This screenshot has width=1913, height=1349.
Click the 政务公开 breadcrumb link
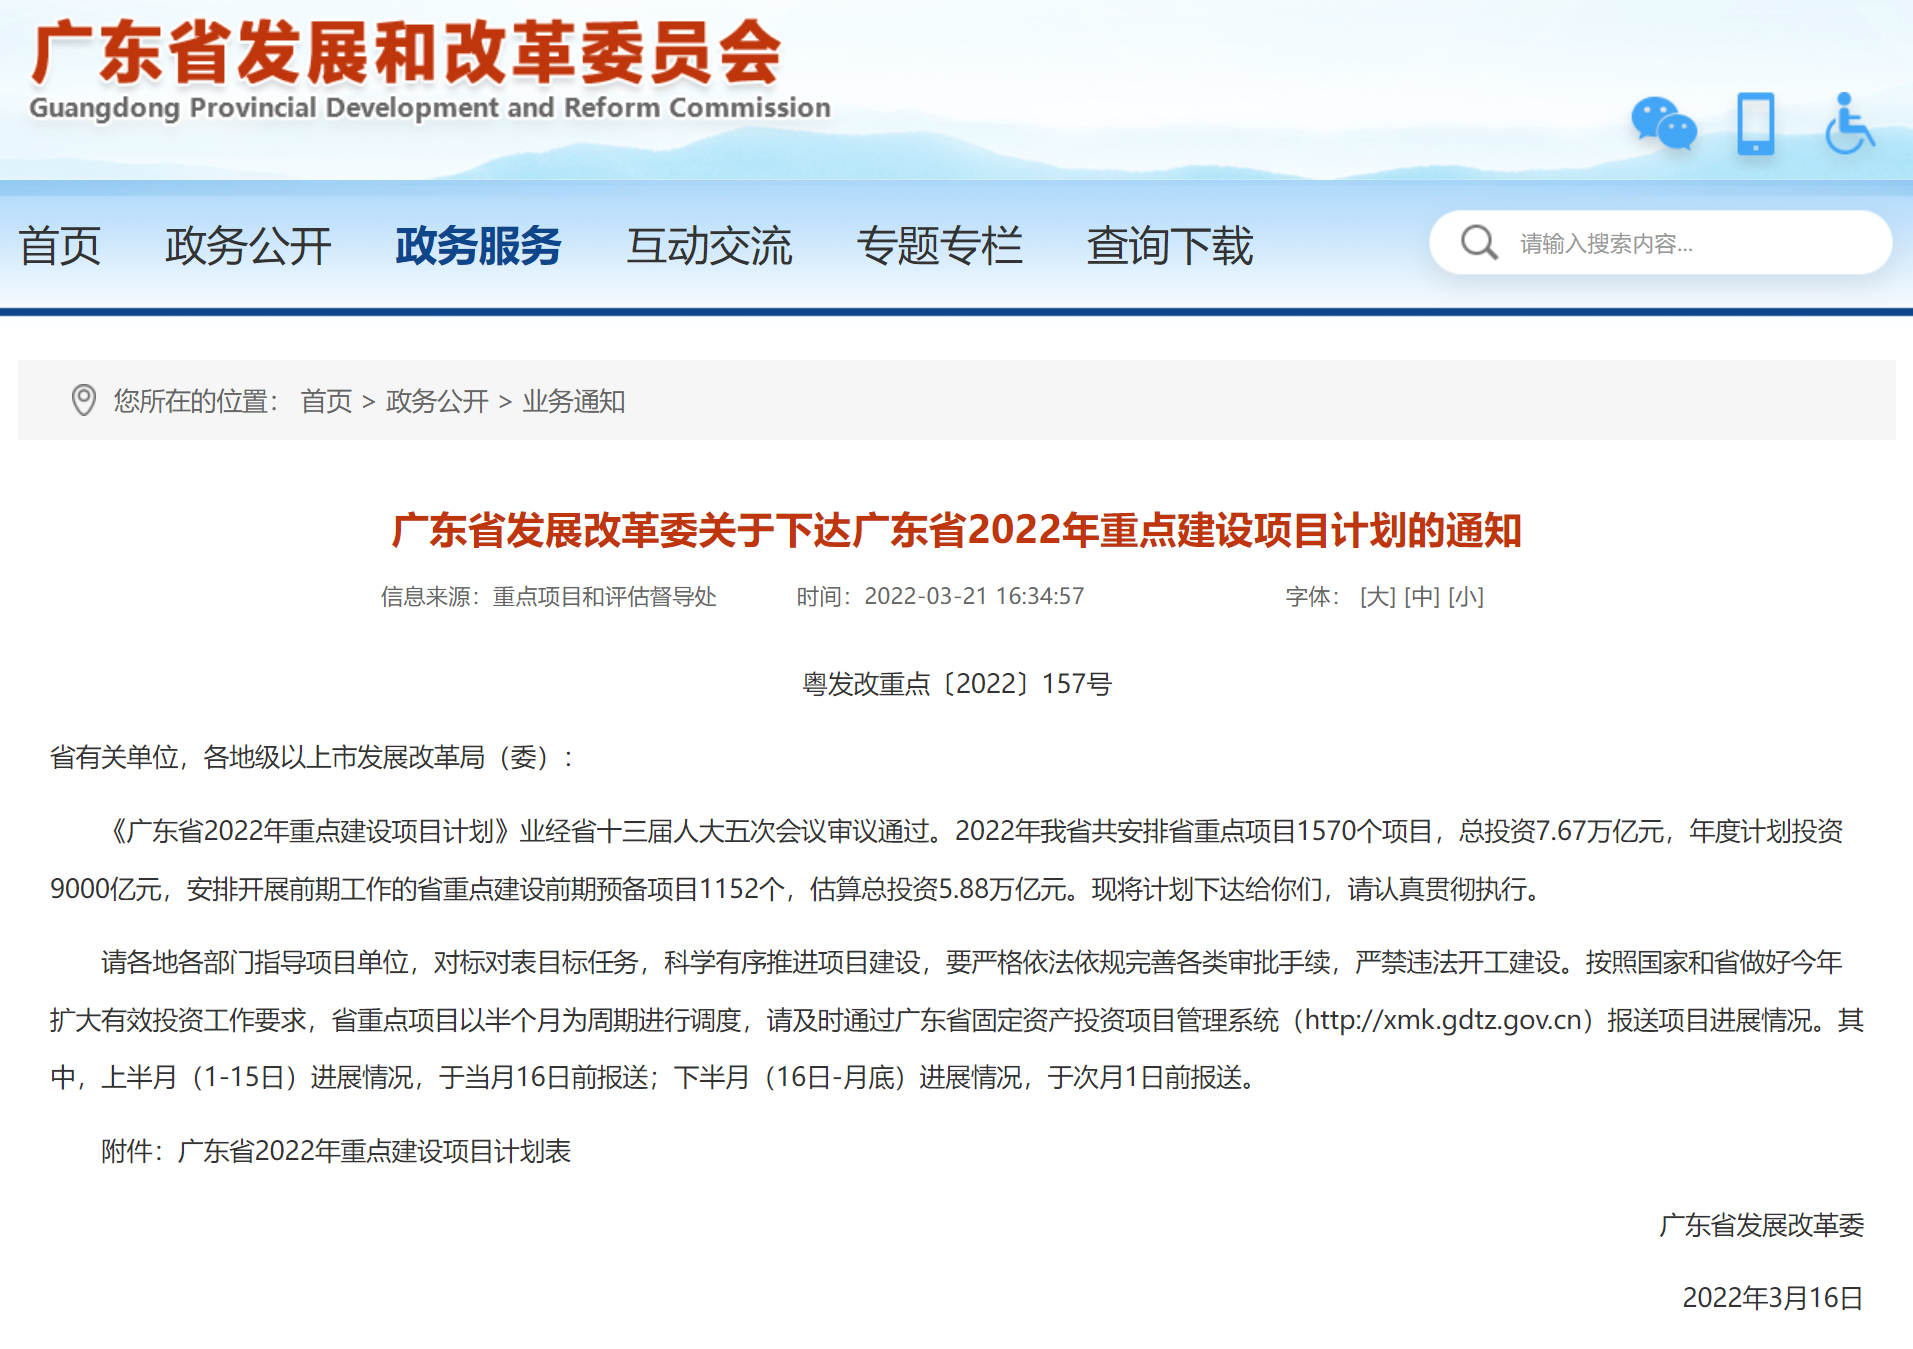[437, 401]
